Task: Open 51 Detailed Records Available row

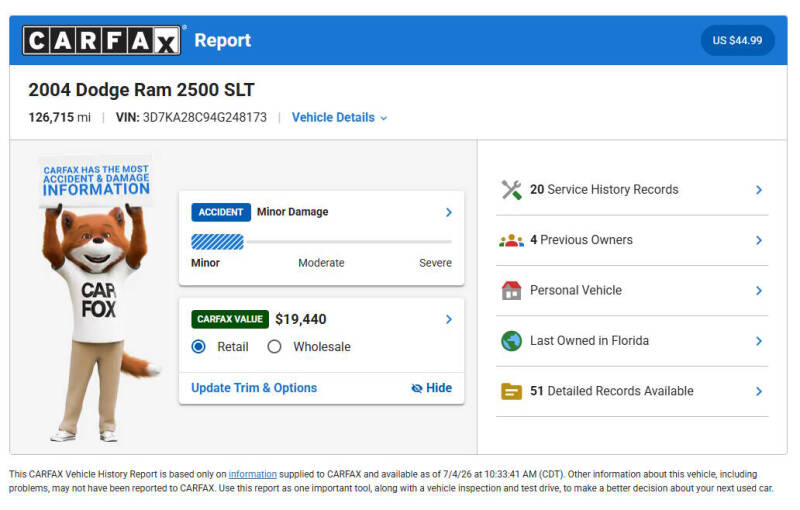Action: [x=632, y=392]
